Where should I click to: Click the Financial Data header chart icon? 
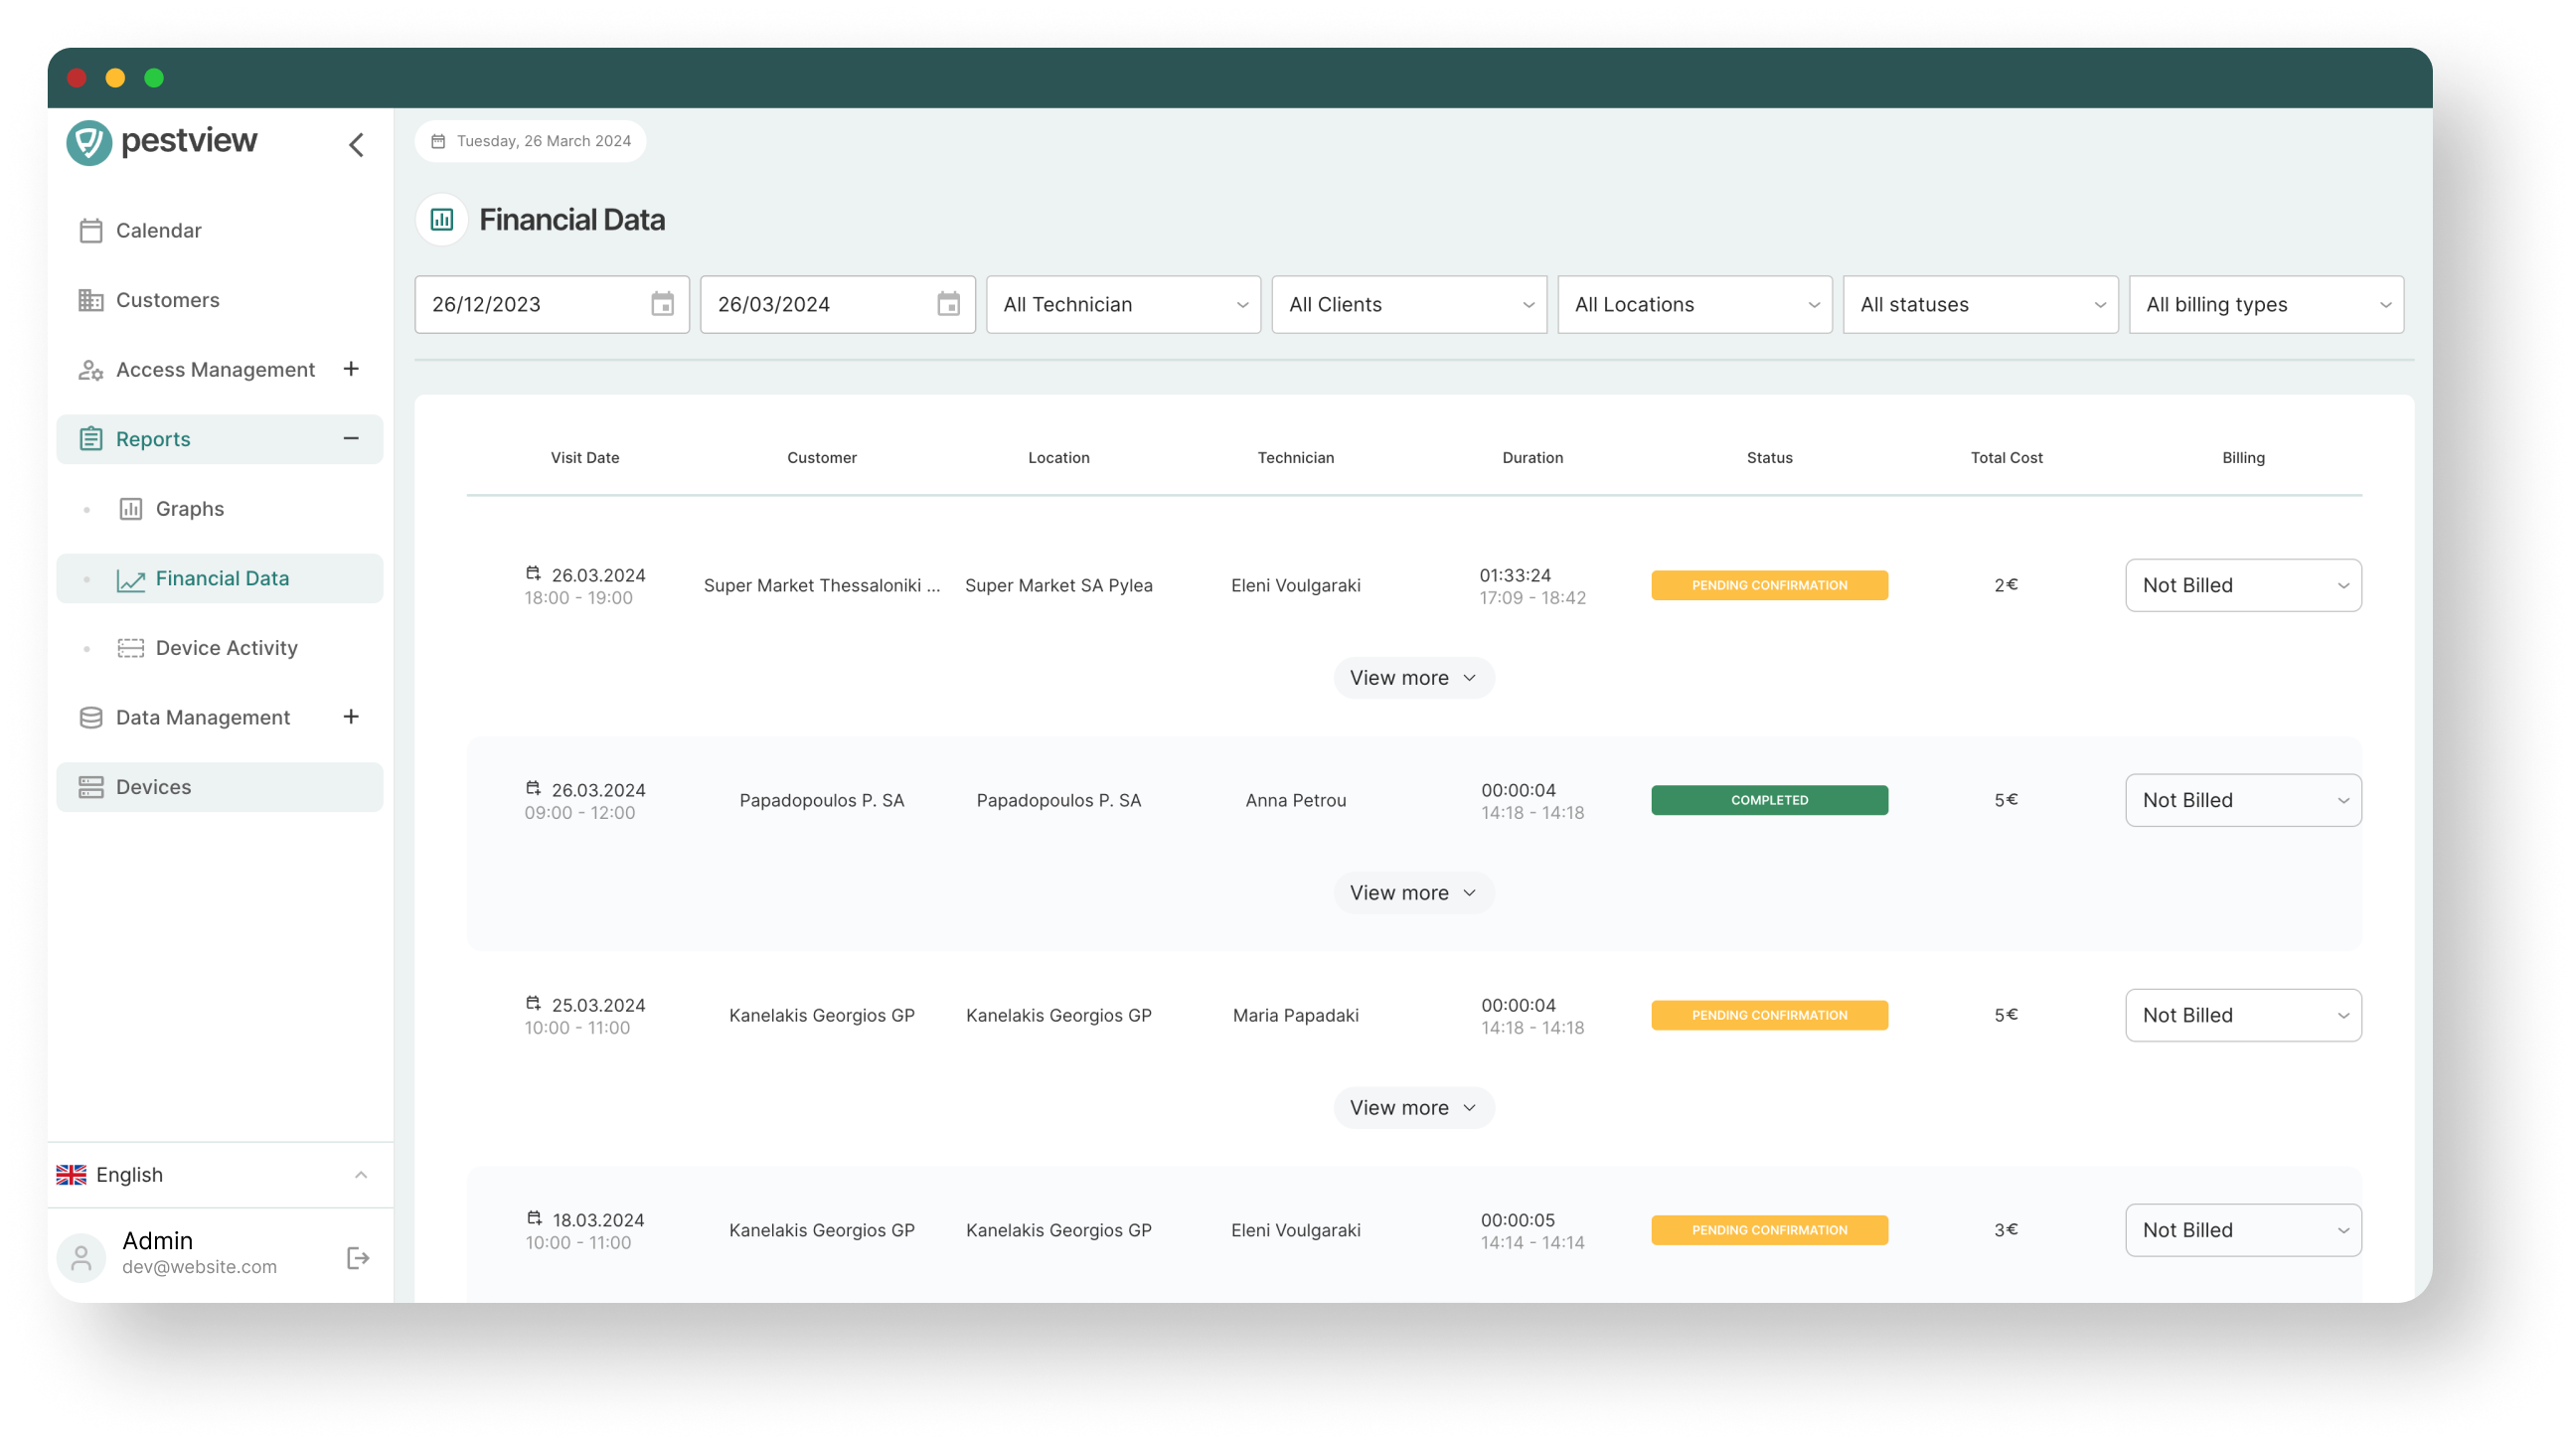442,220
